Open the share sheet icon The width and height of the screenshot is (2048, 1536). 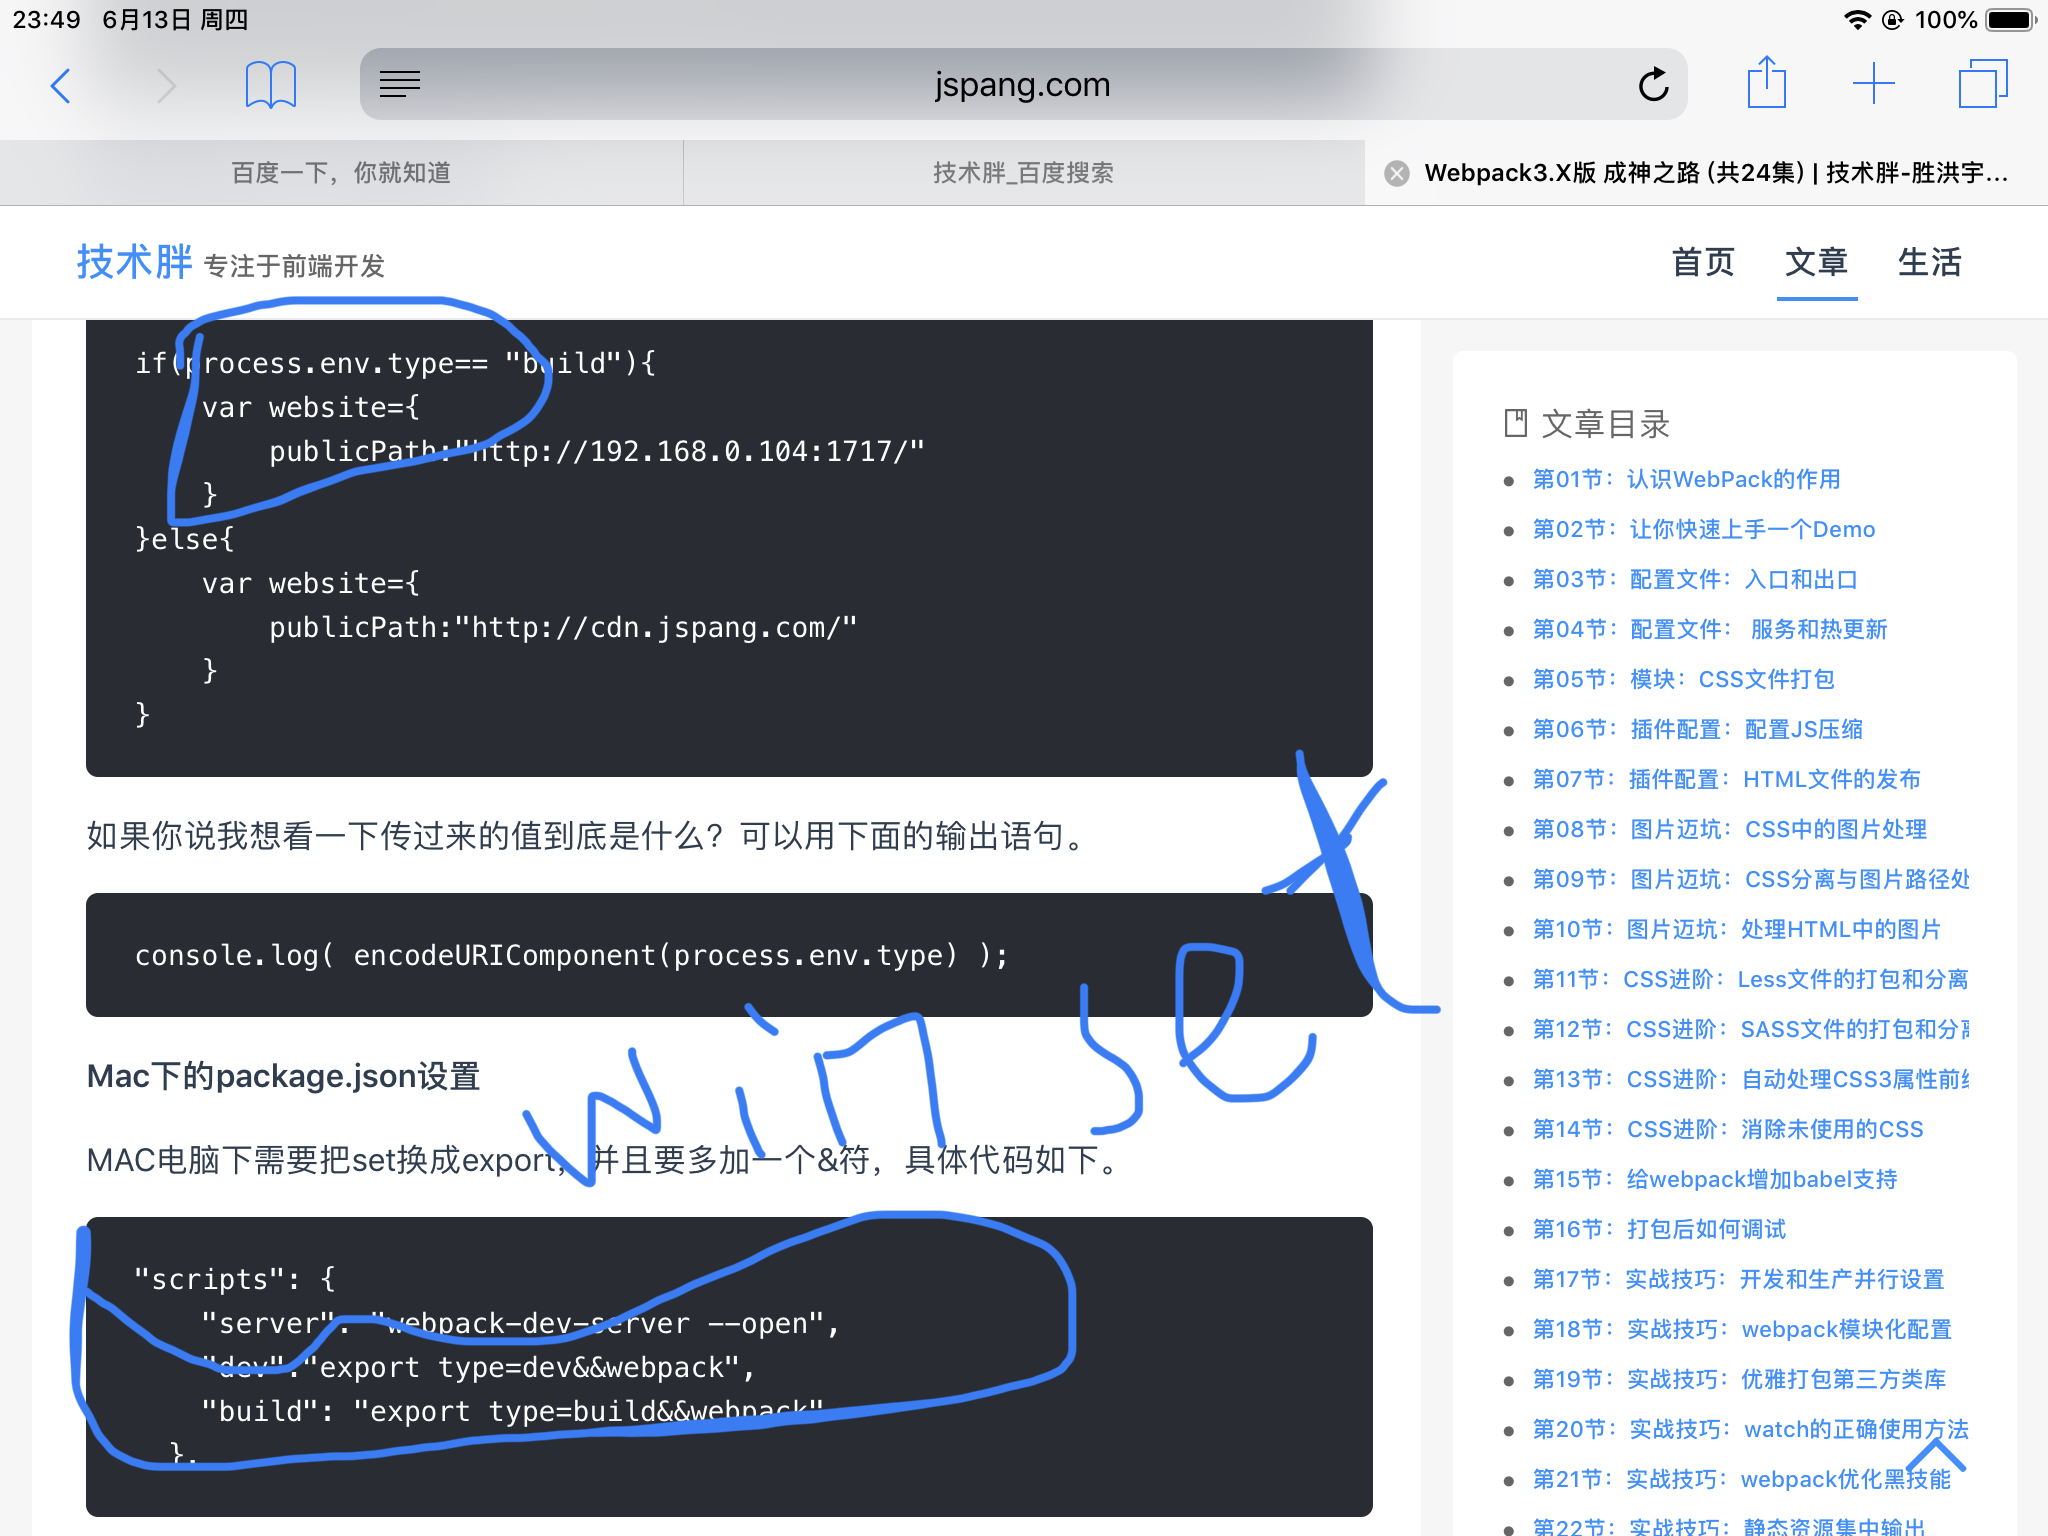click(1766, 84)
